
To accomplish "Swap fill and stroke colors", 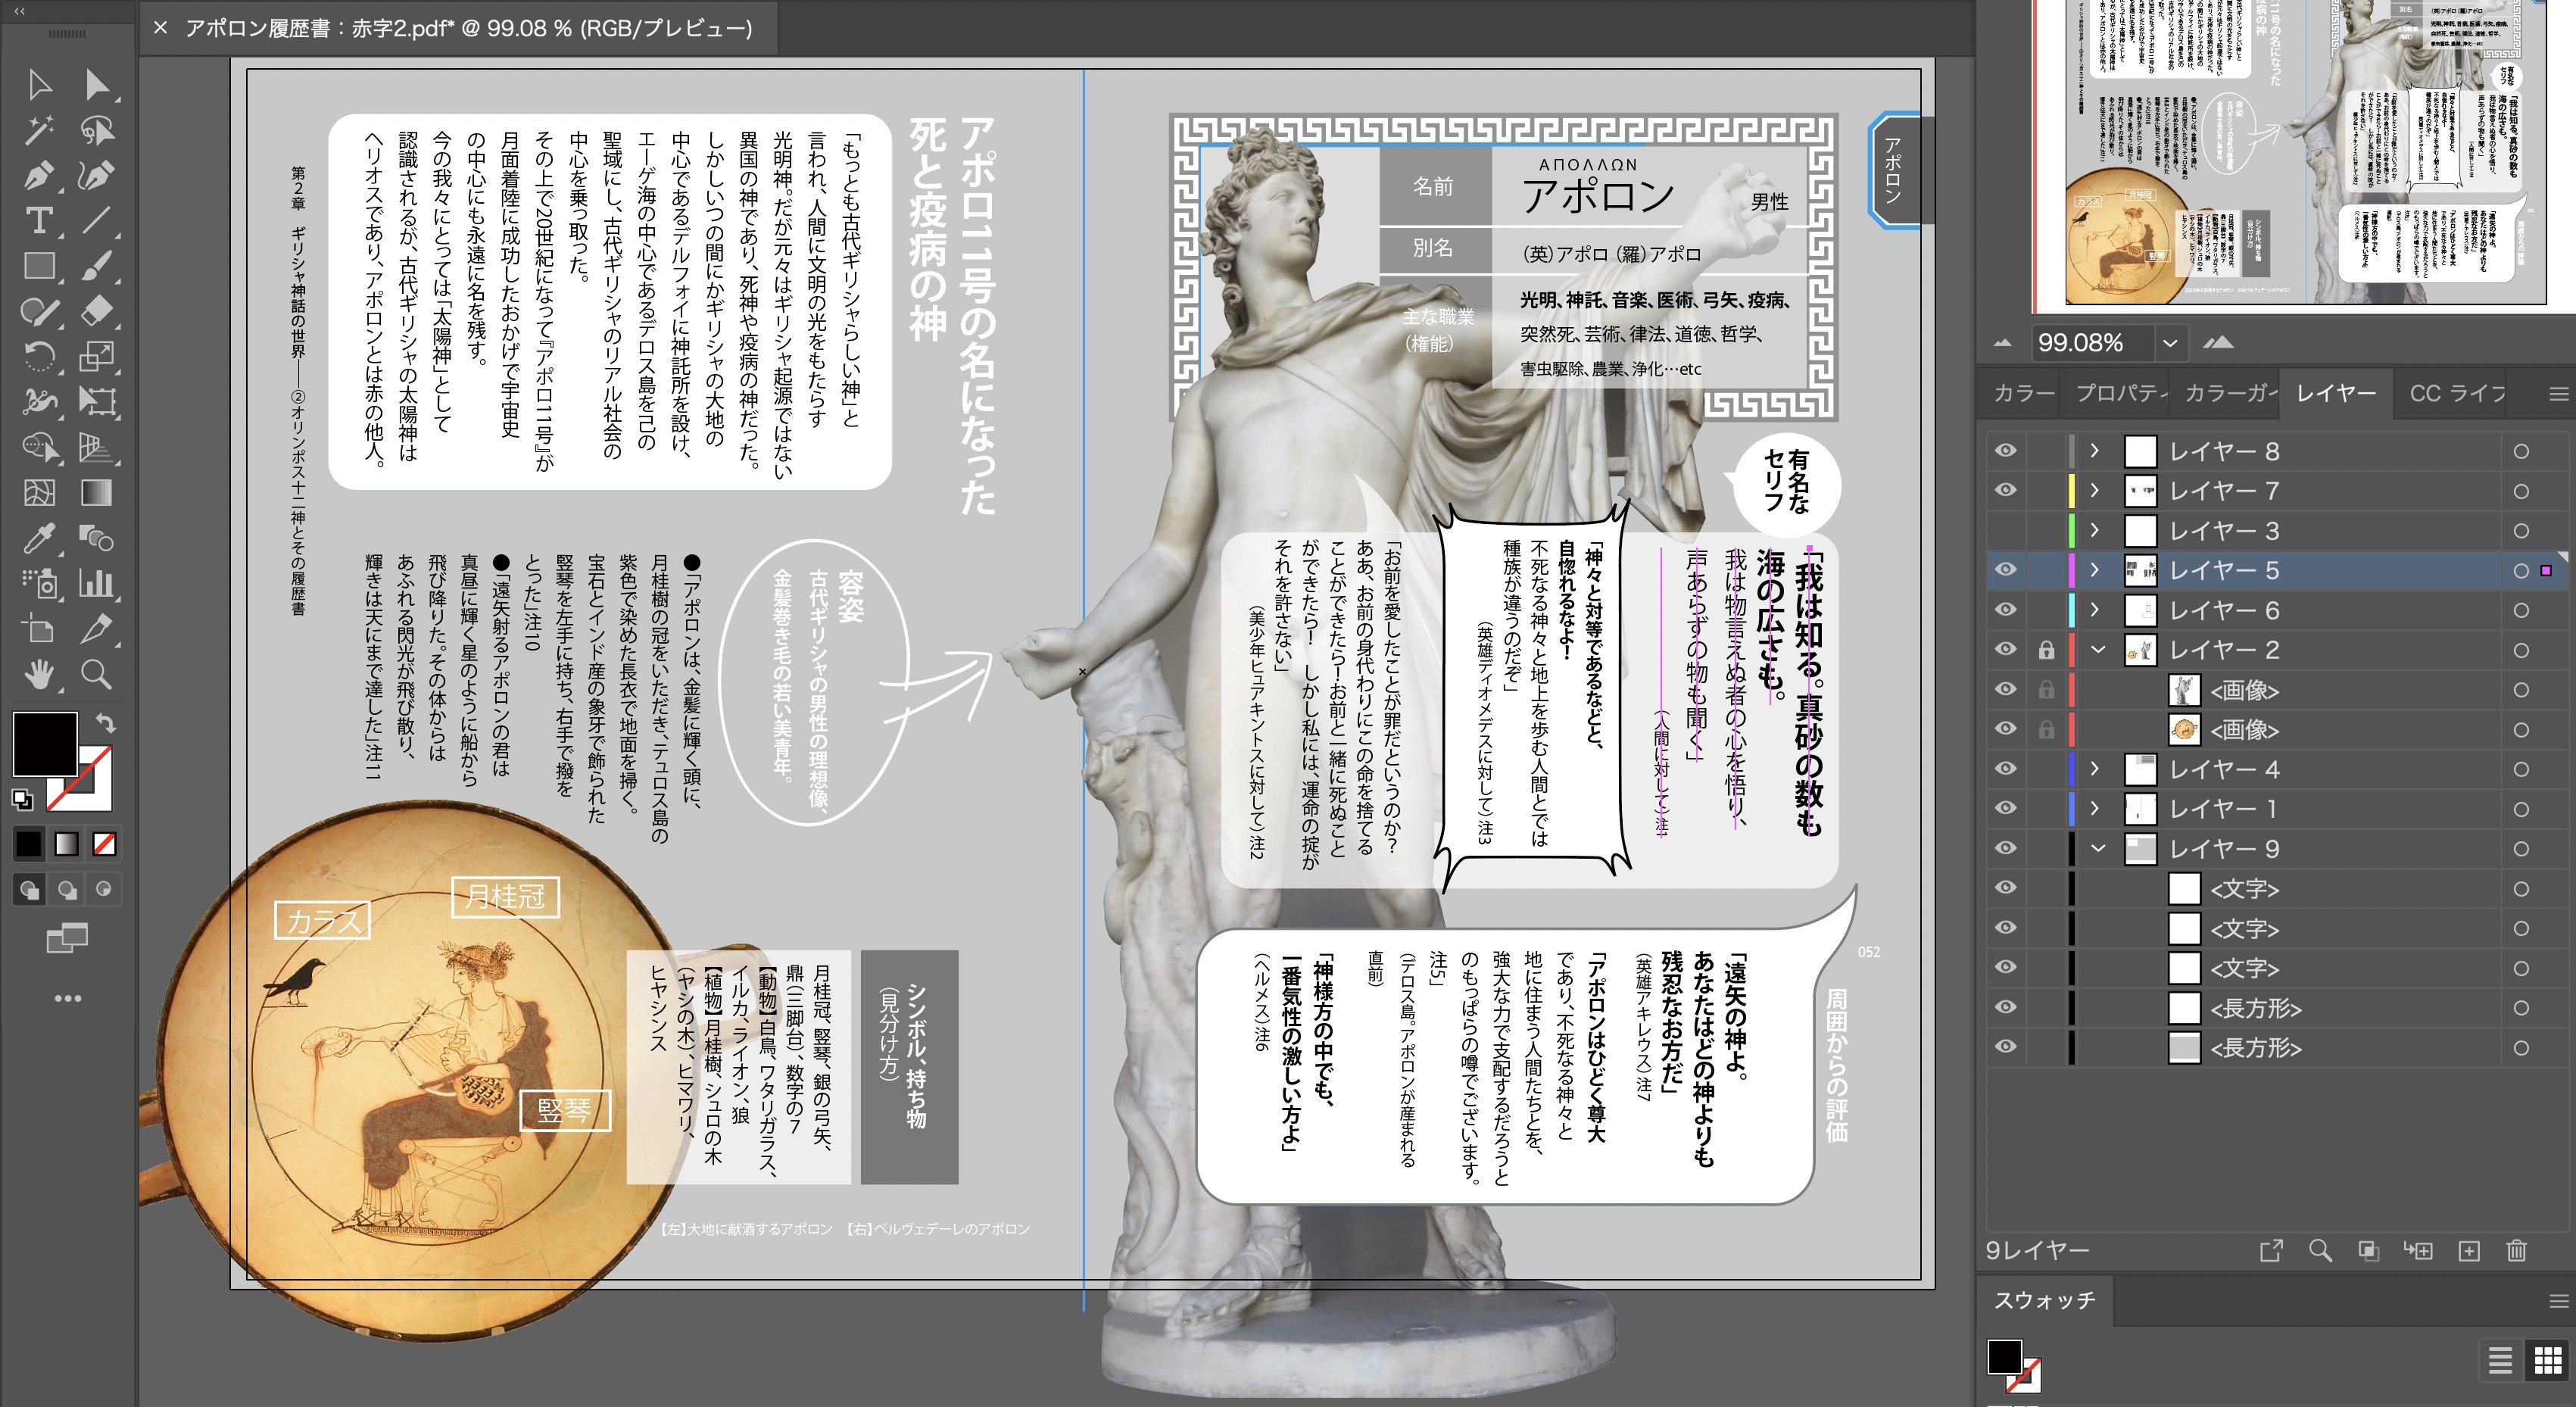I will point(106,722).
